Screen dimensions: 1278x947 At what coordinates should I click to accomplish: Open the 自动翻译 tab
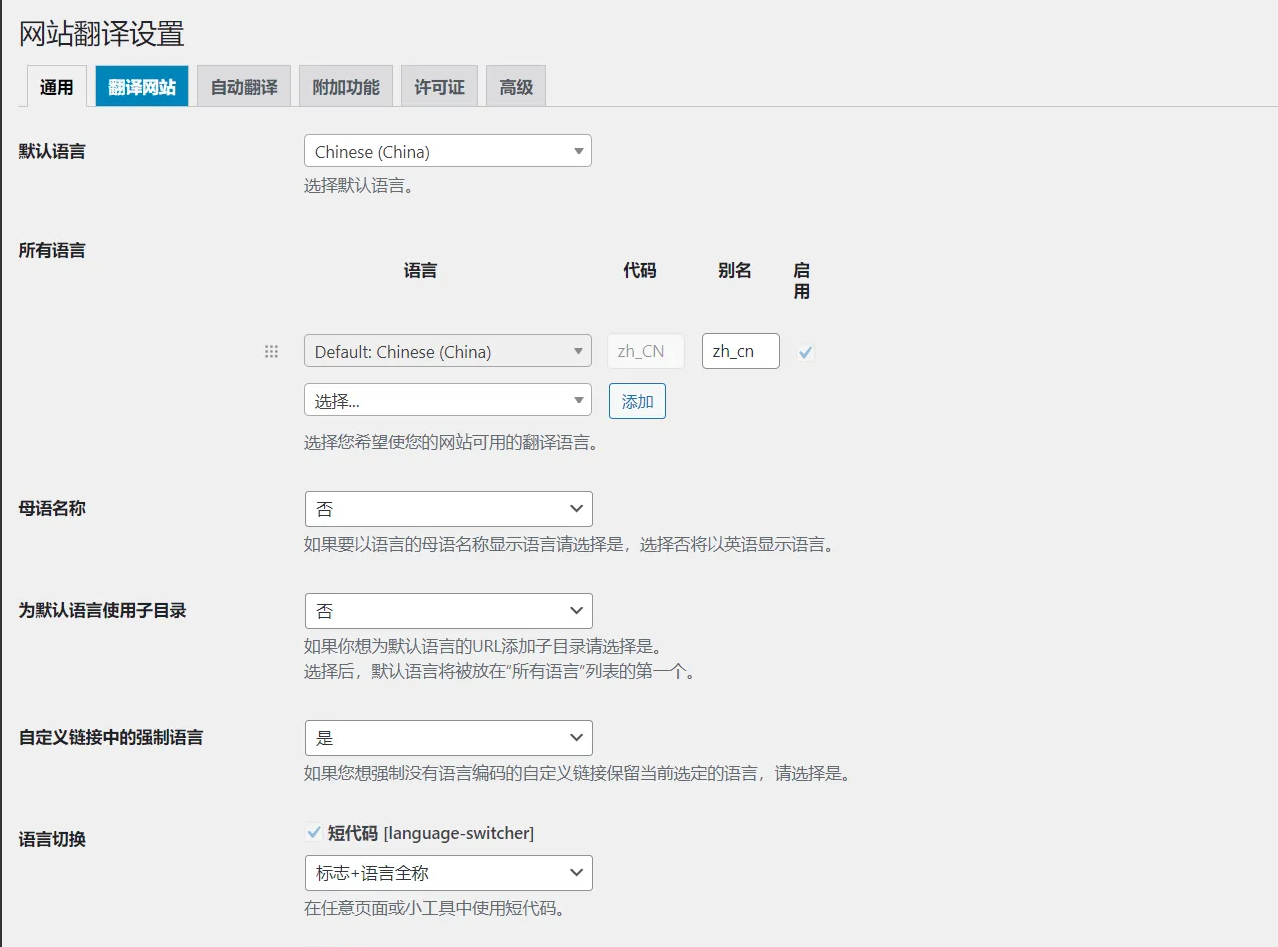tap(244, 87)
